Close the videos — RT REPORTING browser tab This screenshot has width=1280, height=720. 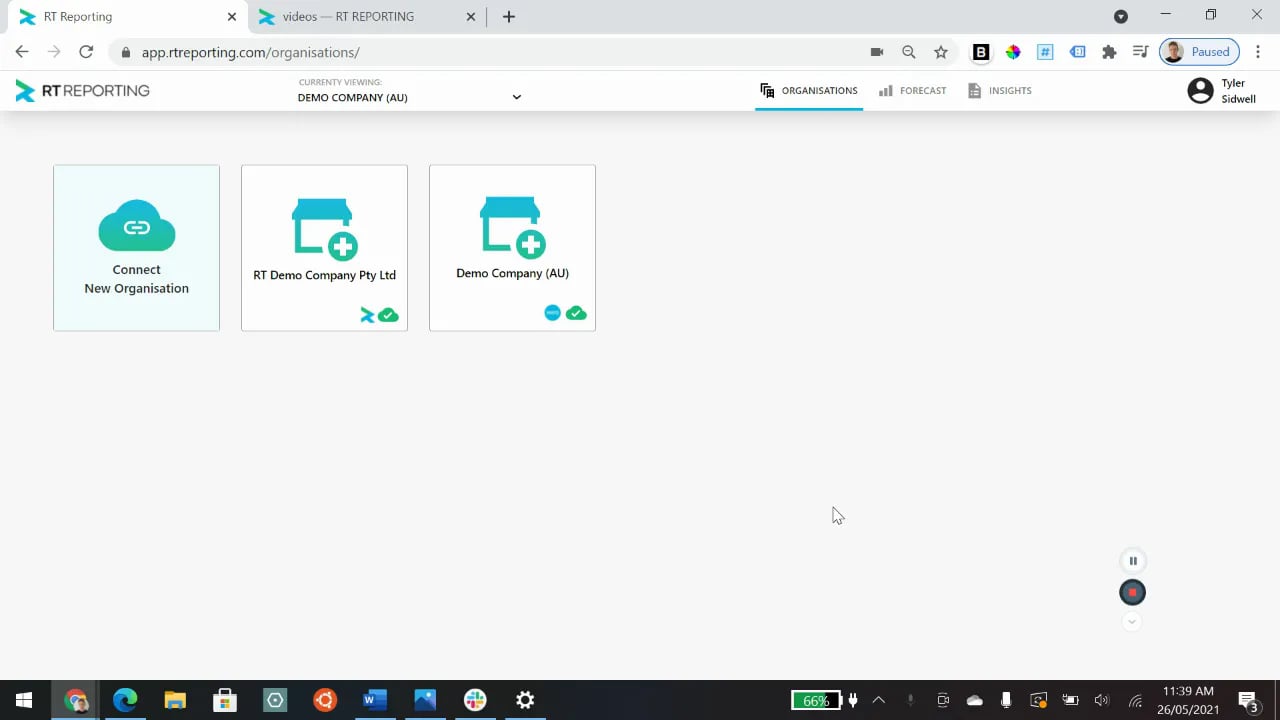click(x=472, y=17)
